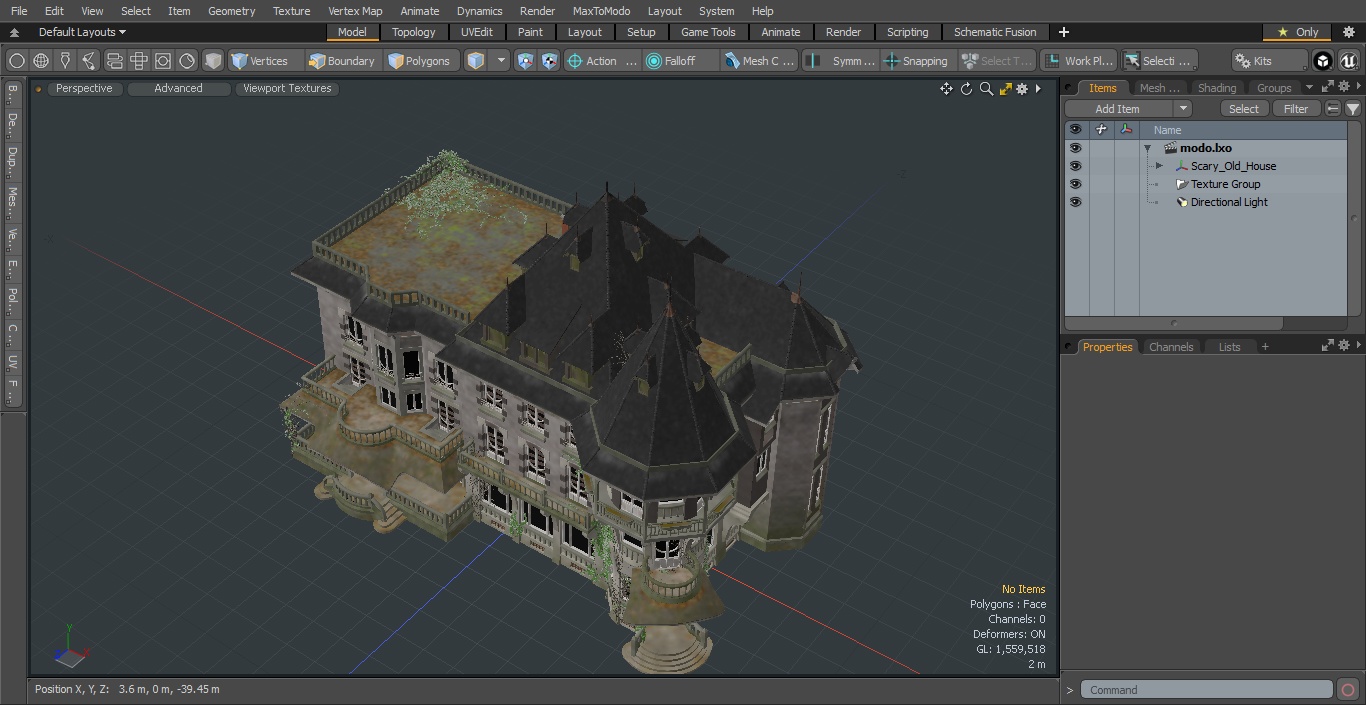This screenshot has height=705, width=1366.
Task: Hide the Scary_Old_House item
Action: [x=1075, y=166]
